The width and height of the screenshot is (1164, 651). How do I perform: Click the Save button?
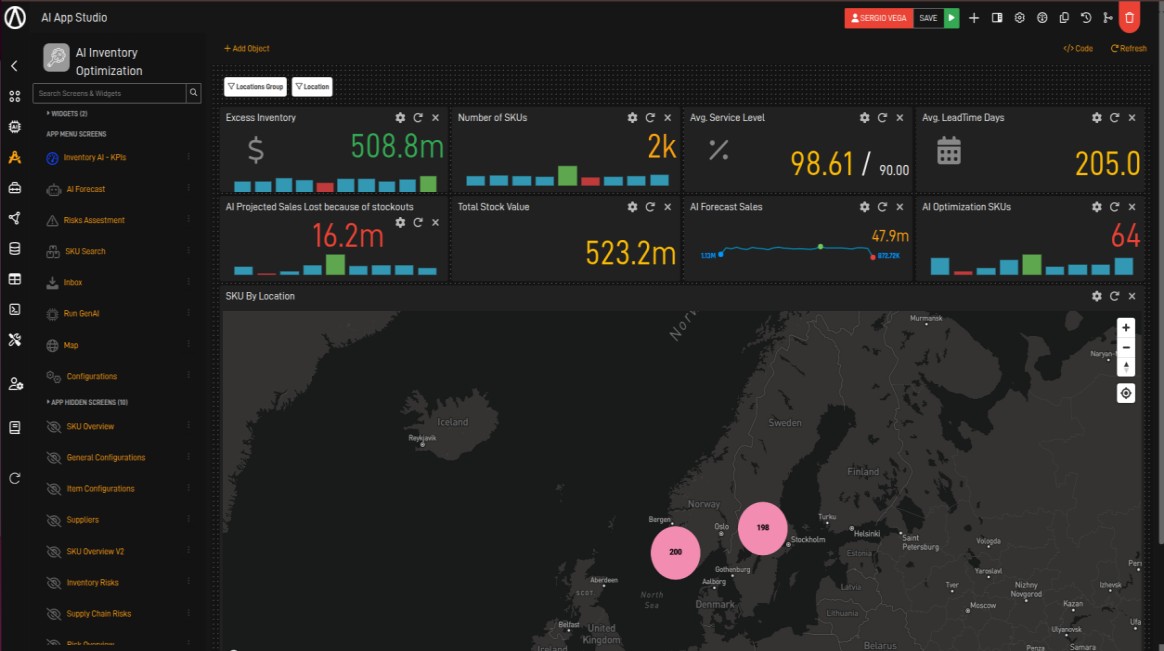click(x=928, y=18)
